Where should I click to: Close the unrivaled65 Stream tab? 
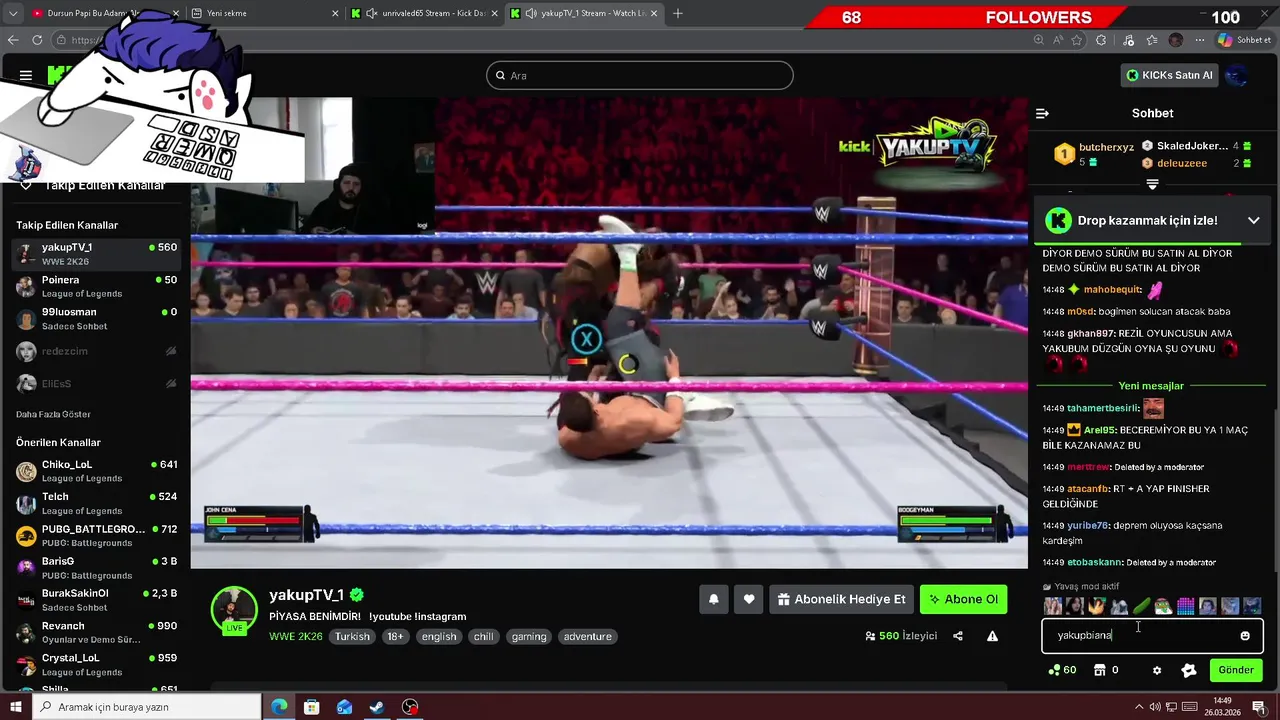click(x=494, y=13)
